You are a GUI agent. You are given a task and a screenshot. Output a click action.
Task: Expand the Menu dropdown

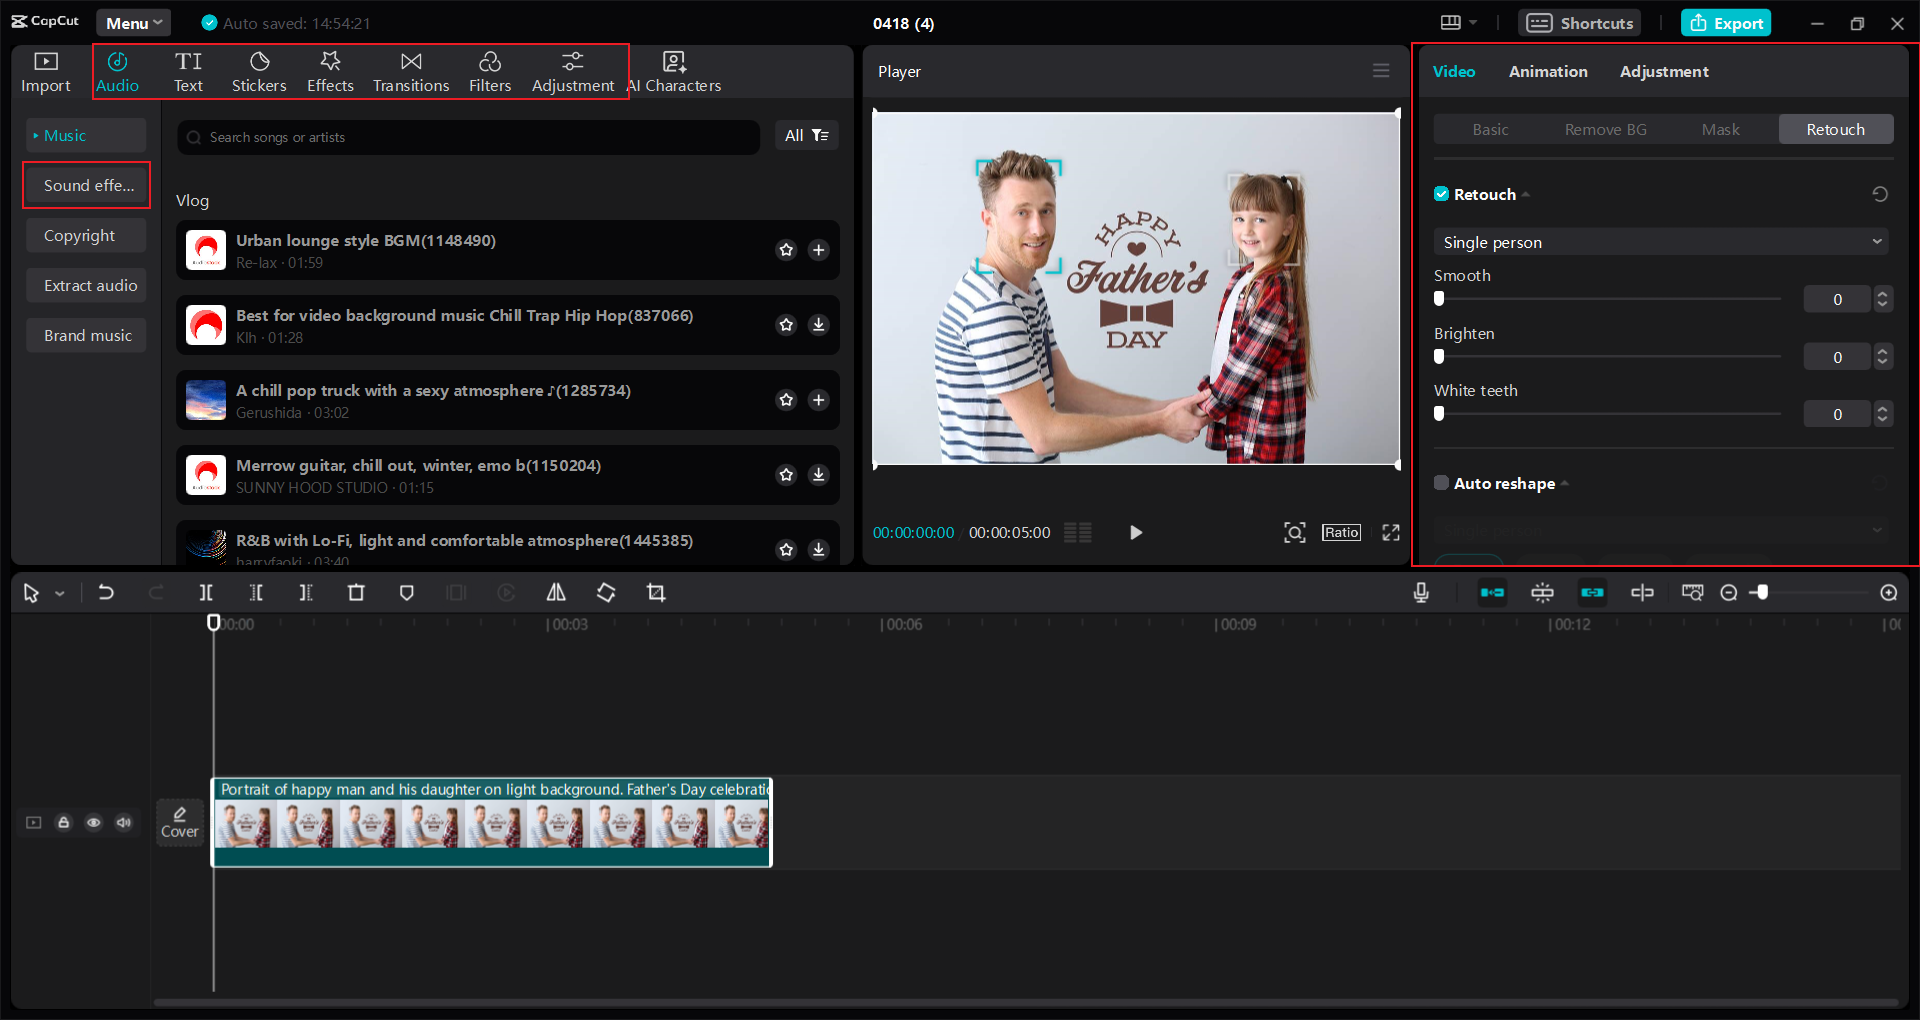click(x=133, y=22)
